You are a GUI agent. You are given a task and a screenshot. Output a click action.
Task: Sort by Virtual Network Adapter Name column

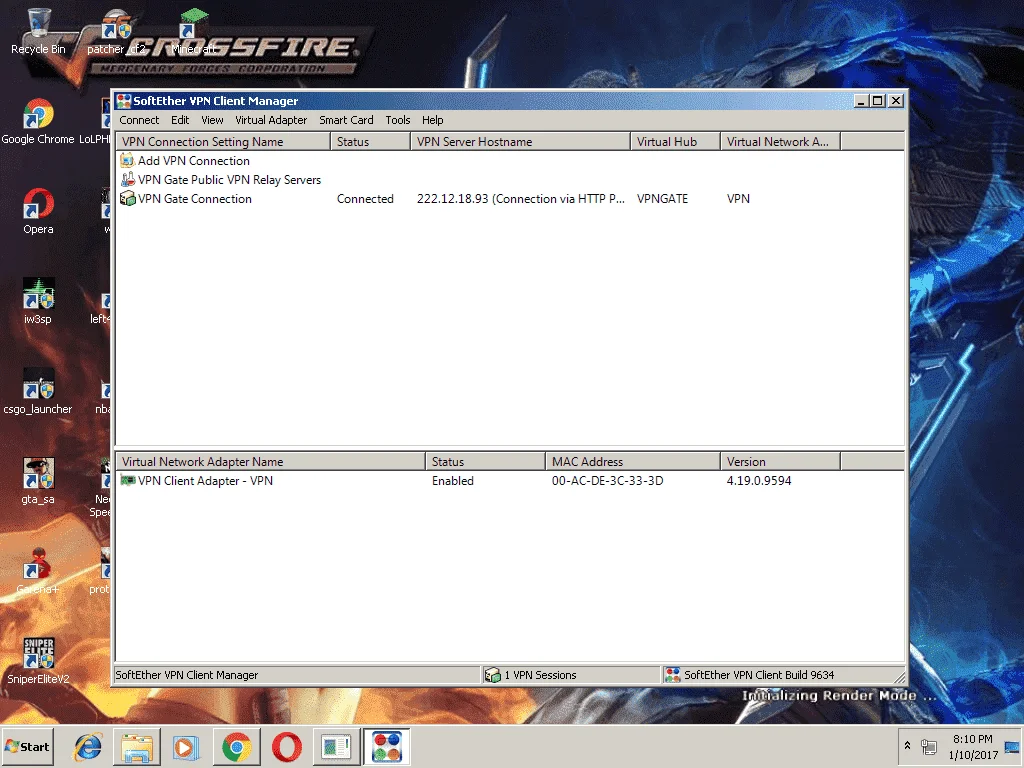click(270, 462)
